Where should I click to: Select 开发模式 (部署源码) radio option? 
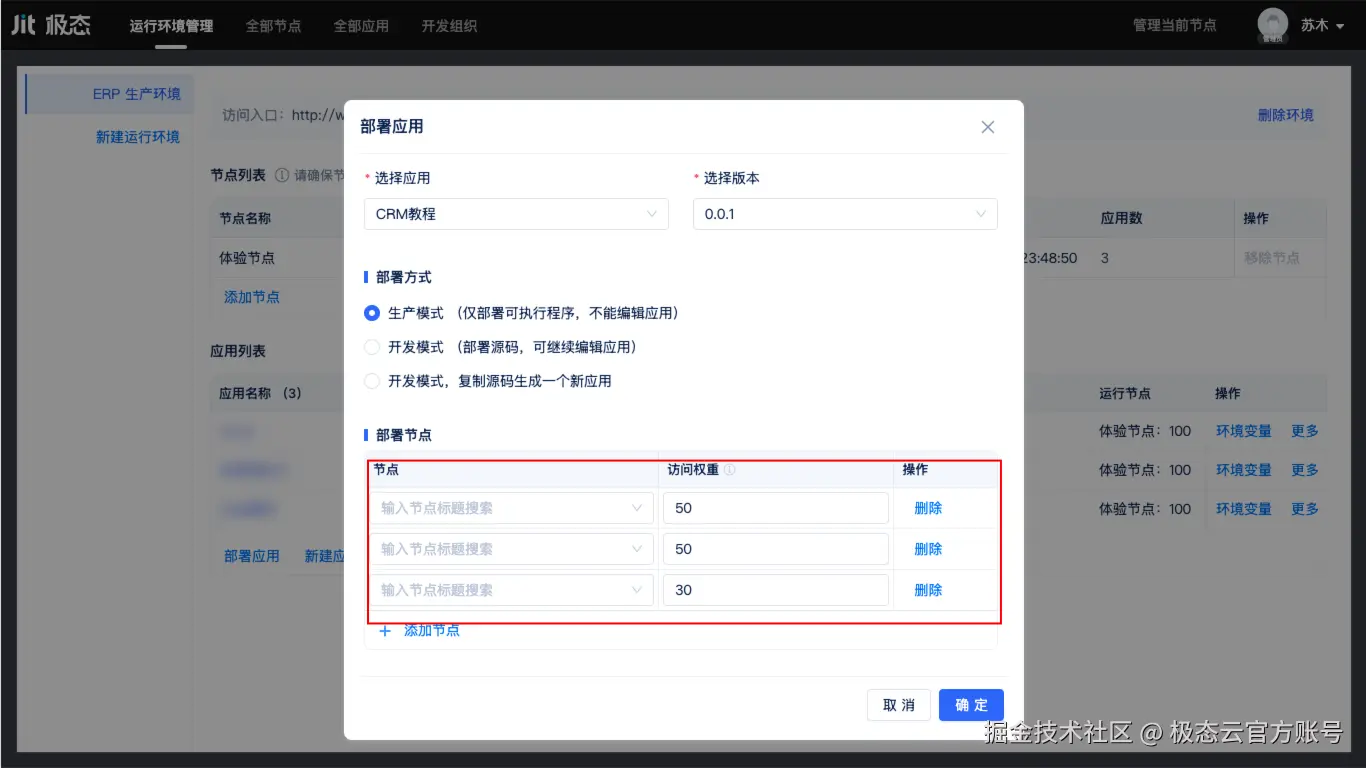coord(372,347)
